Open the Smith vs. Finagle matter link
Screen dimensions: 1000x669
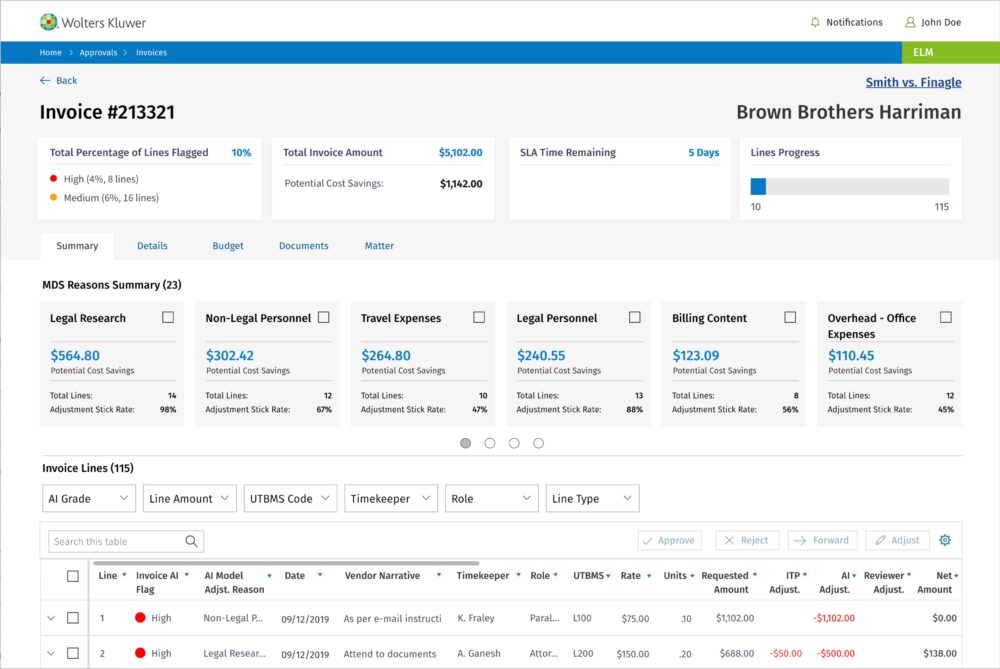[x=913, y=82]
